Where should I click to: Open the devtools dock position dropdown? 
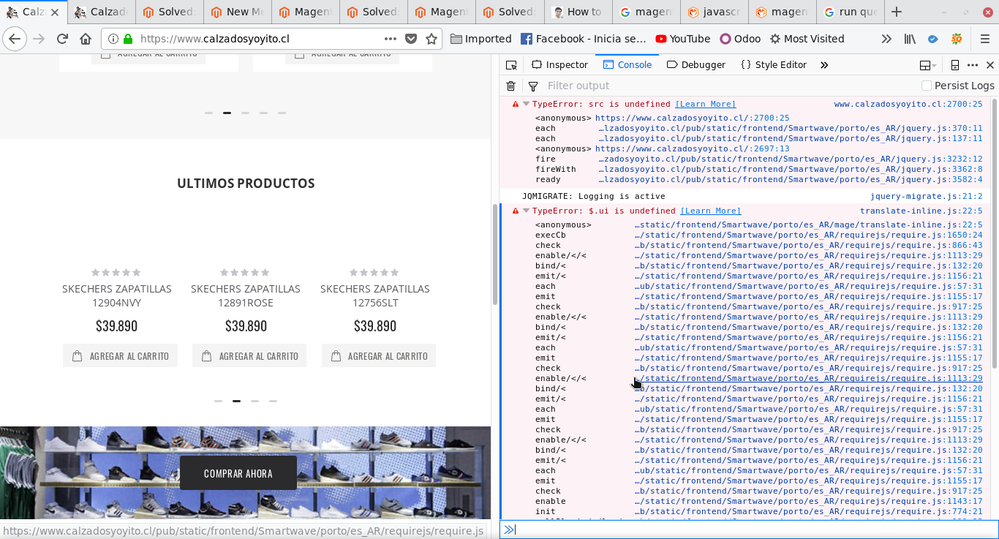tap(928, 65)
